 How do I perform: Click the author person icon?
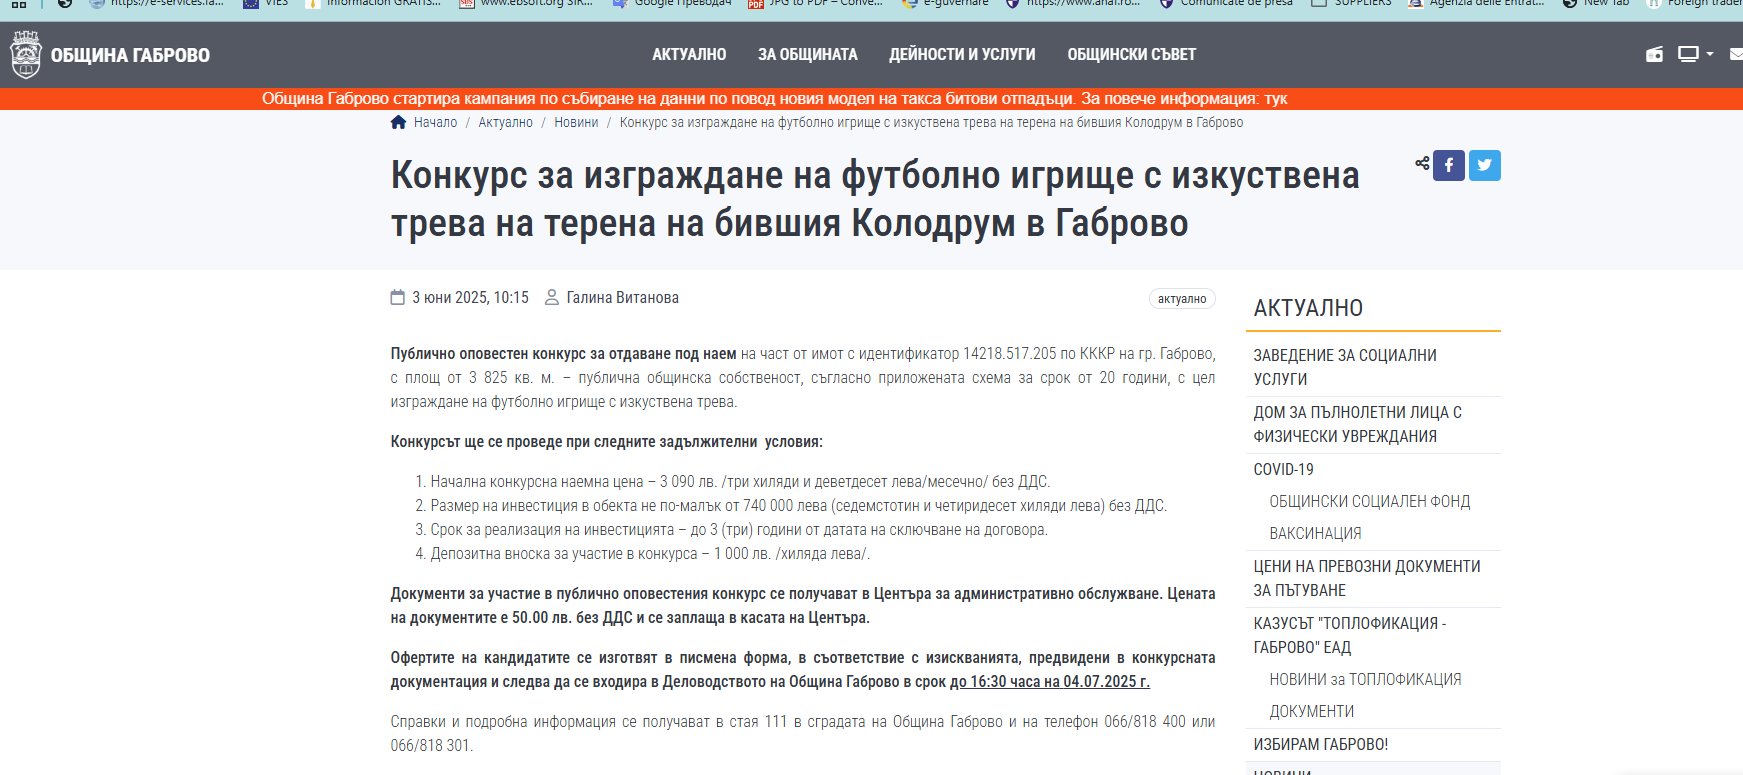click(x=551, y=297)
